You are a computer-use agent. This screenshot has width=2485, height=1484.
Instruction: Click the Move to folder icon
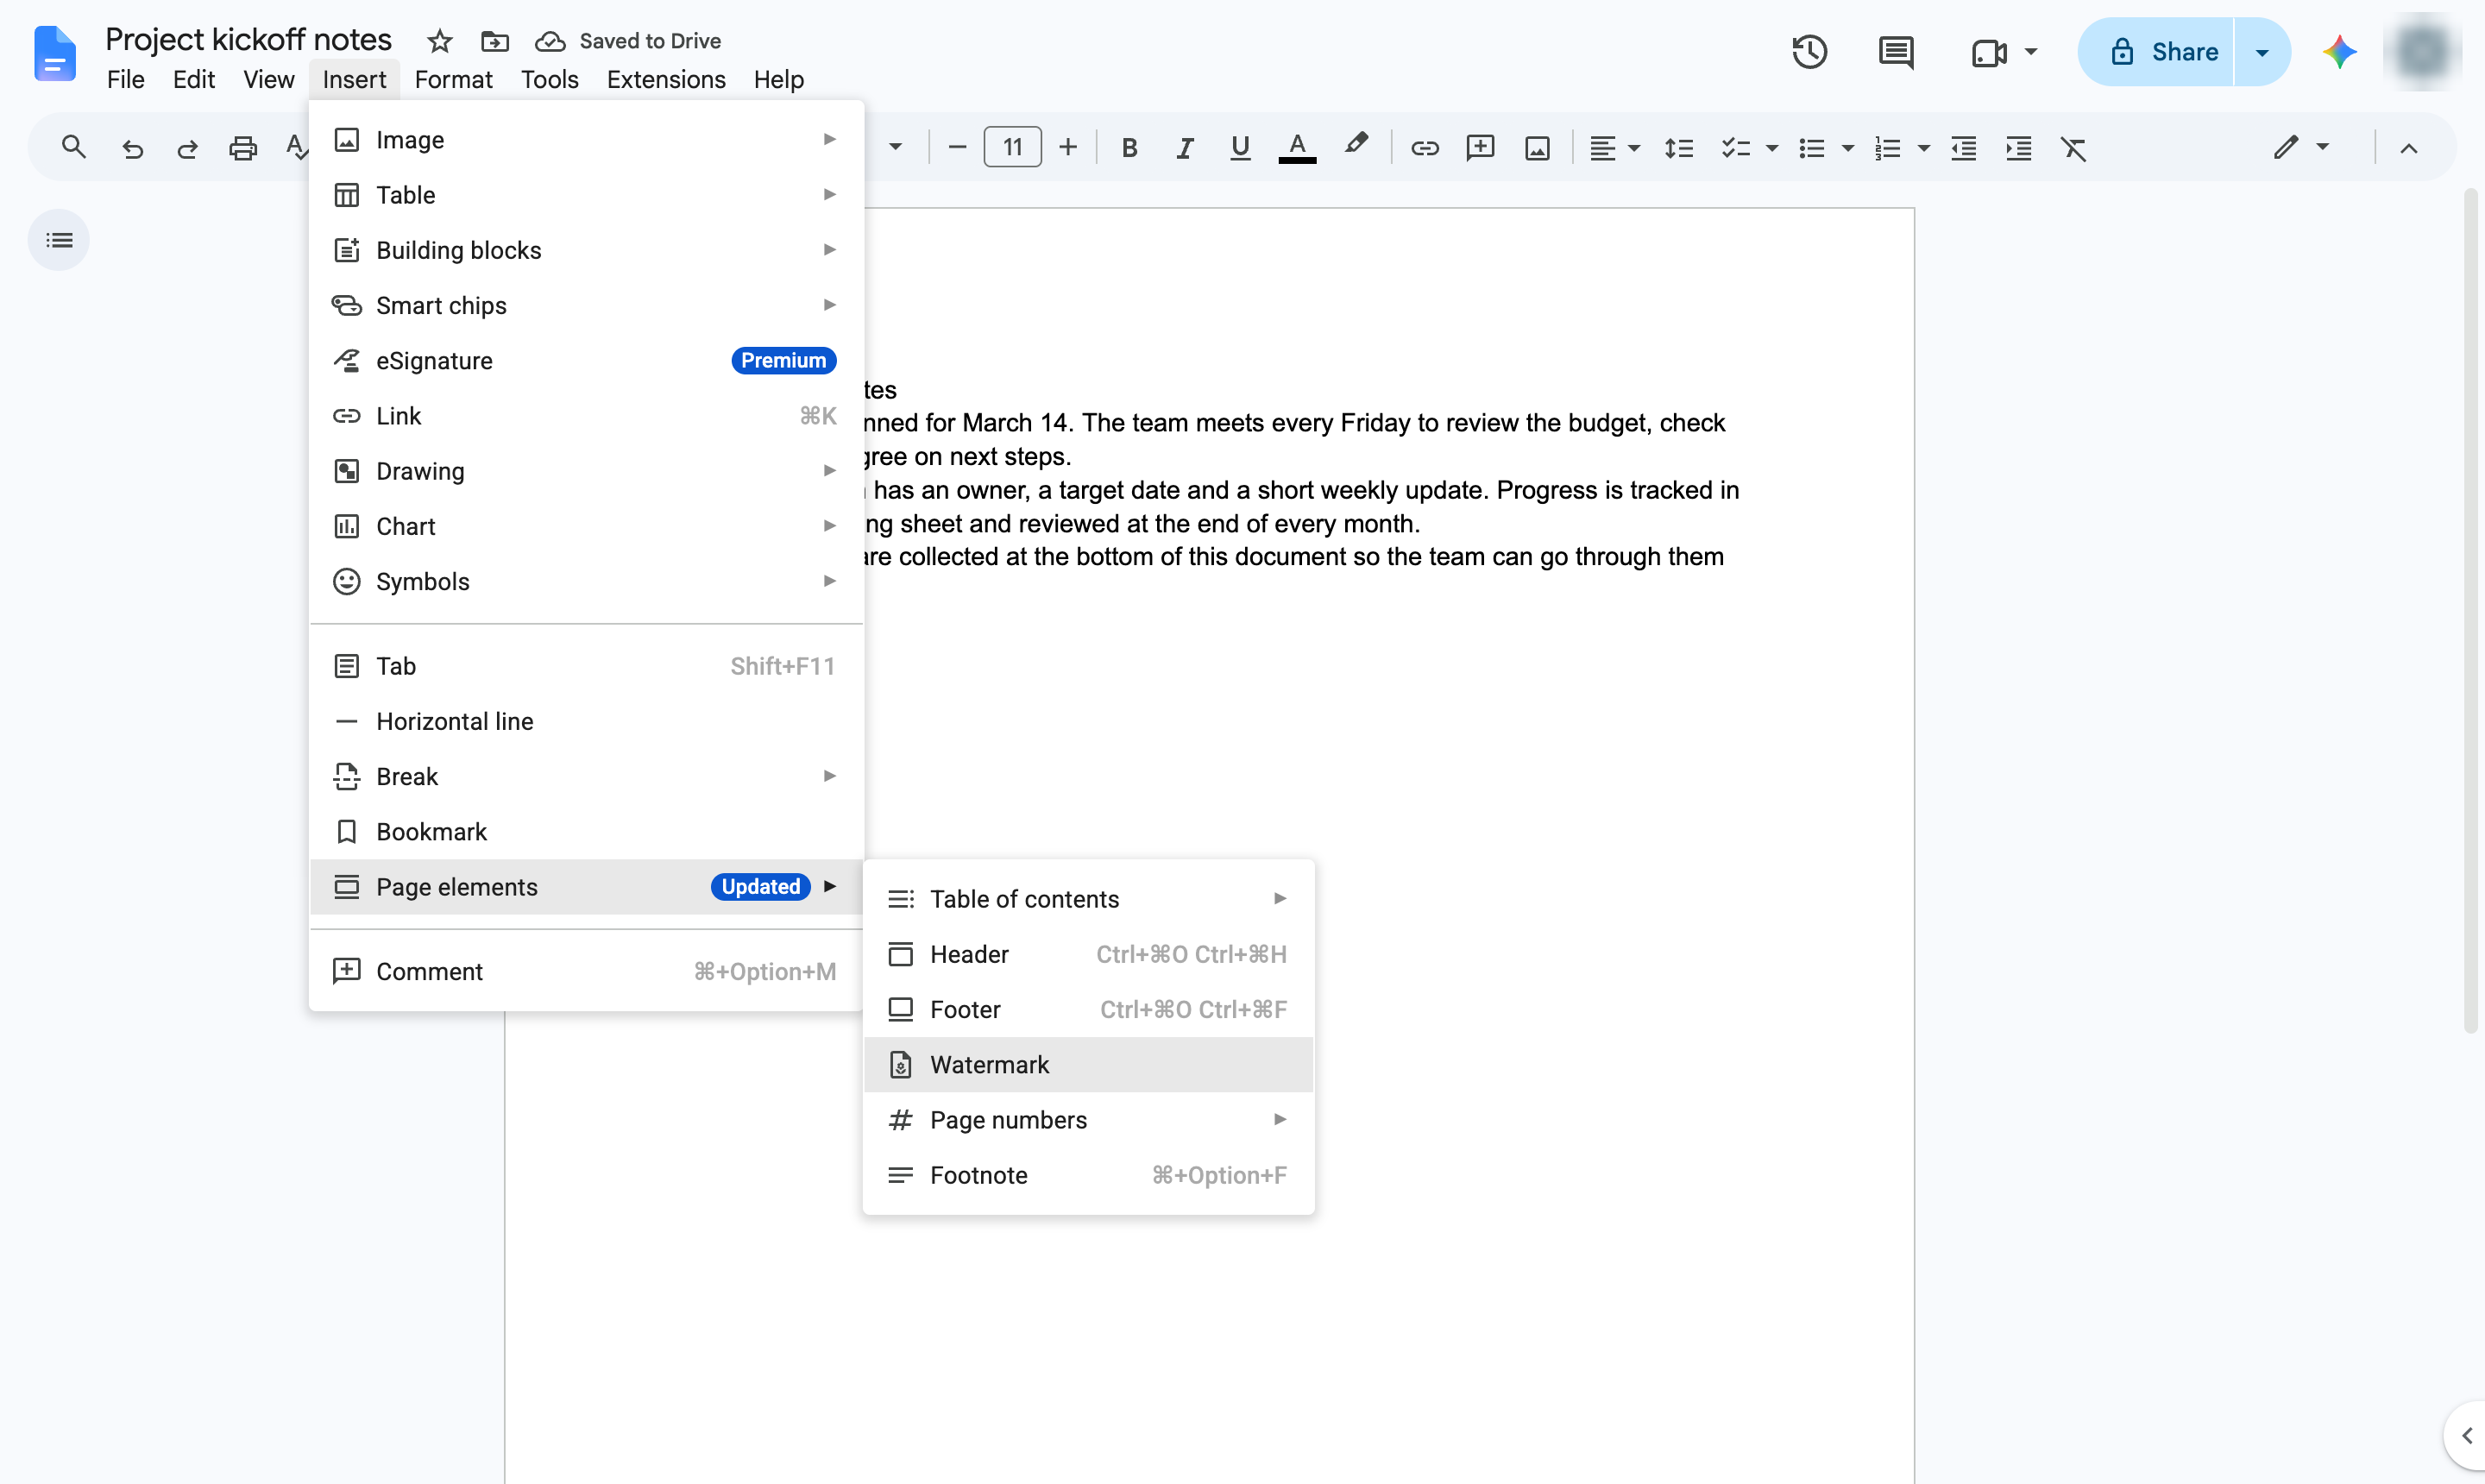[495, 41]
